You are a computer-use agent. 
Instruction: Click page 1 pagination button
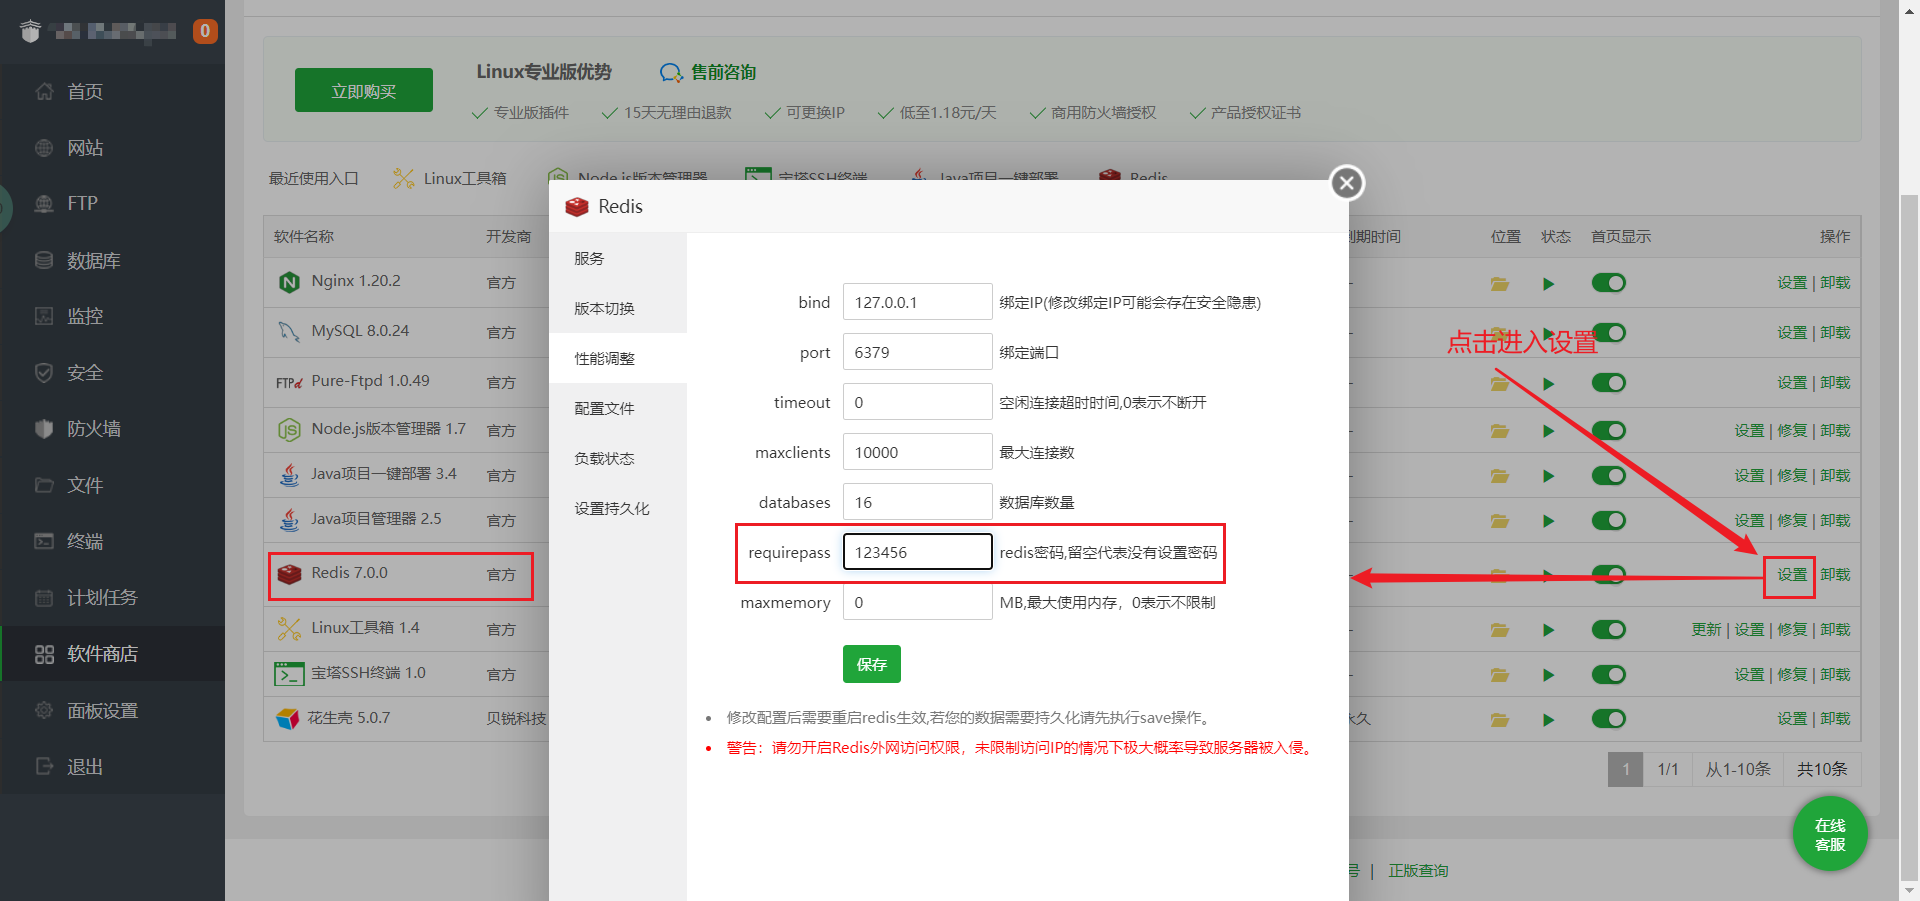(1625, 769)
